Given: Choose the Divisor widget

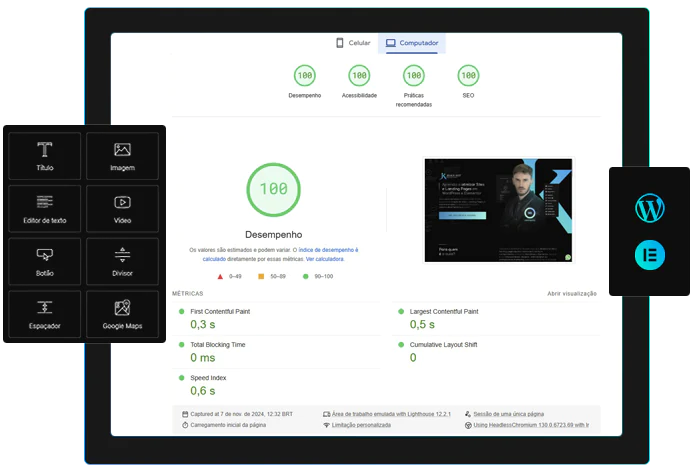Looking at the screenshot, I should coord(122,261).
